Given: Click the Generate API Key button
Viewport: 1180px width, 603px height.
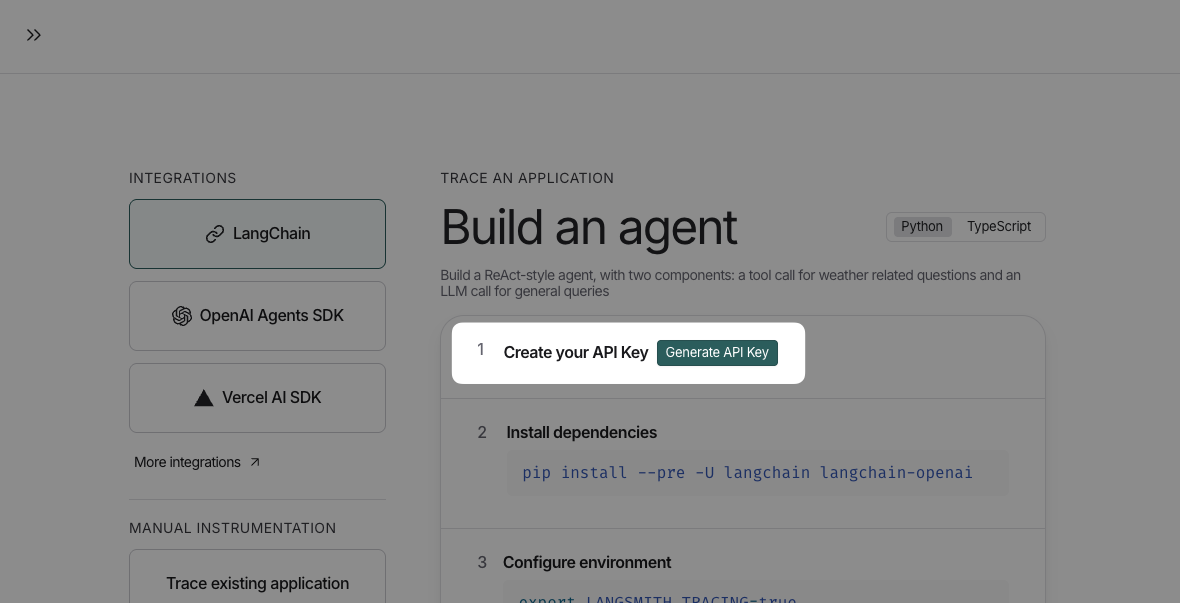Looking at the screenshot, I should 717,353.
